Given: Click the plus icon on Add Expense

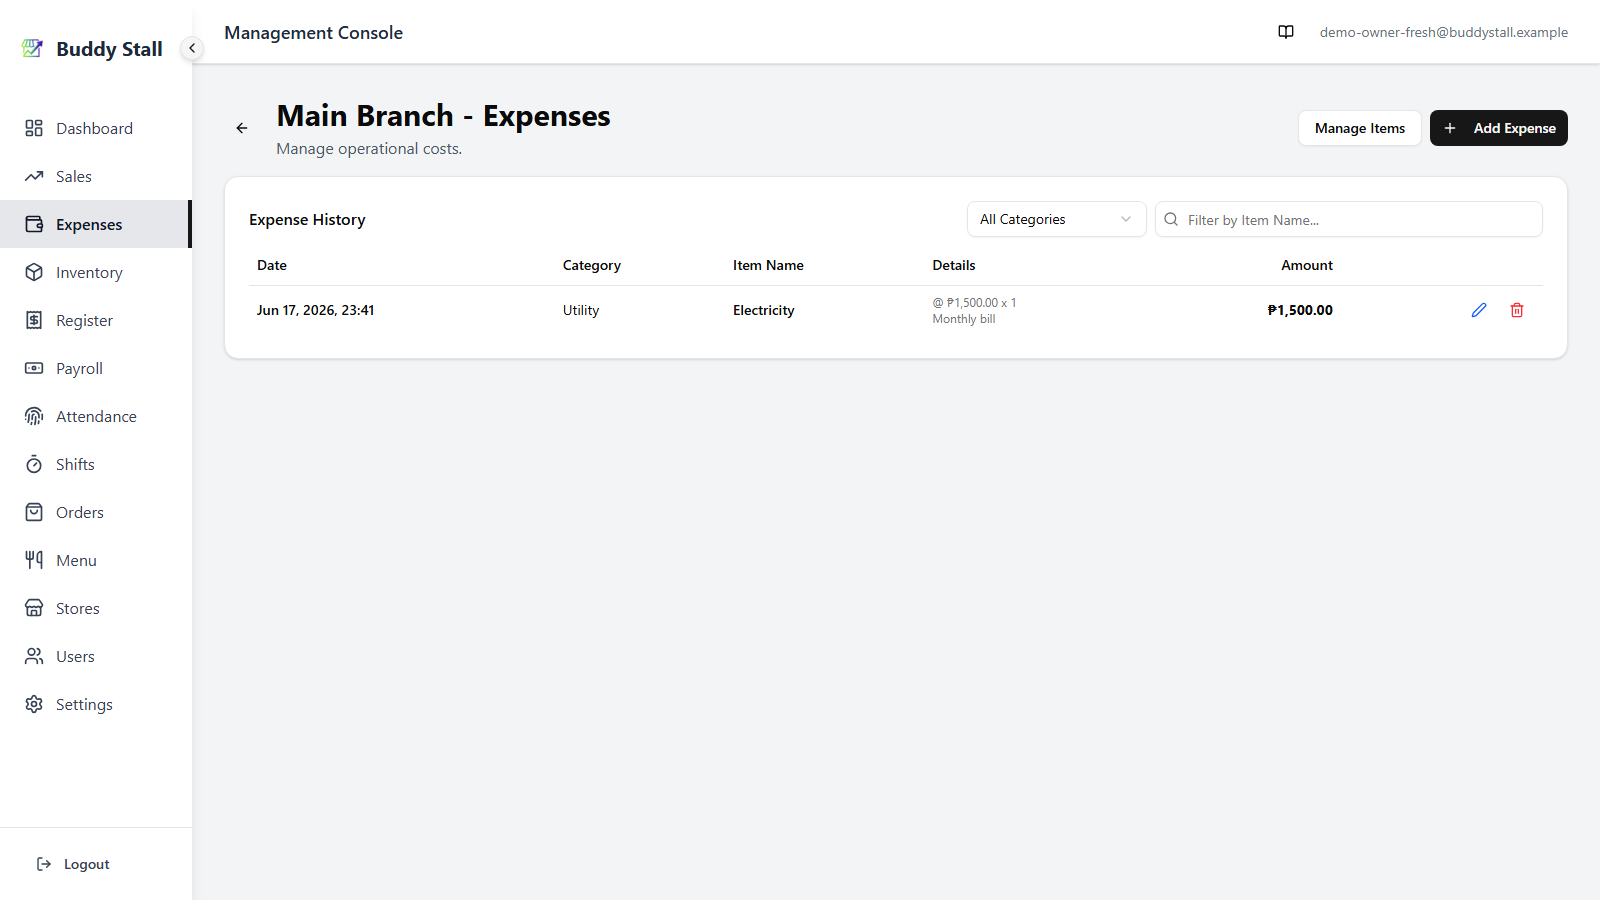Looking at the screenshot, I should [x=1450, y=128].
